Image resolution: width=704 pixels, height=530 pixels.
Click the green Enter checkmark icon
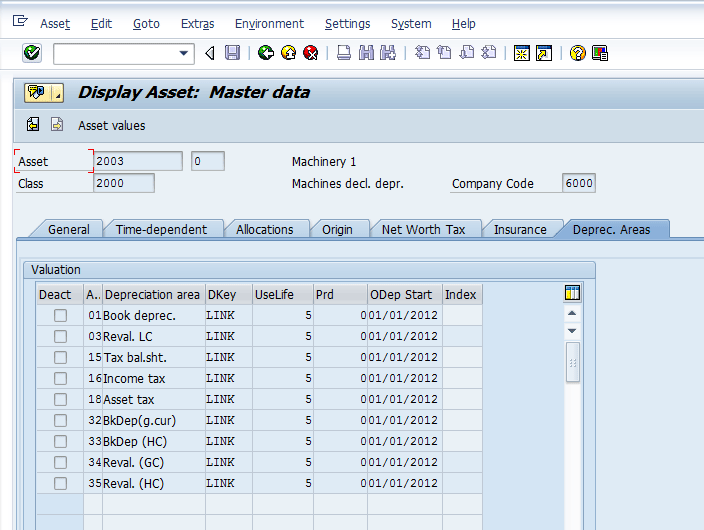point(31,53)
